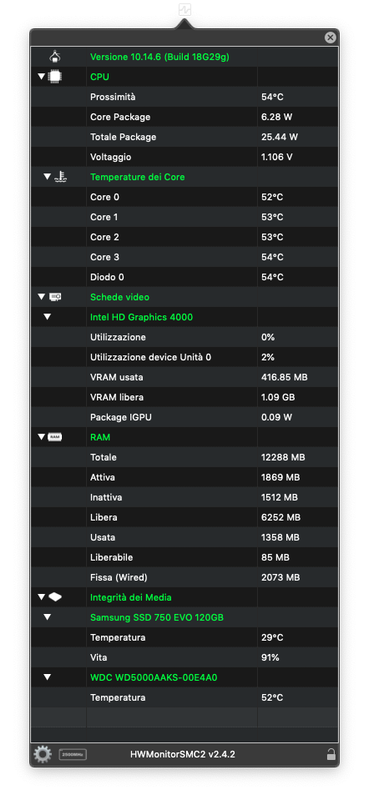The image size is (369, 800).
Task: Select the Diodo 0 row
Action: 185,277
